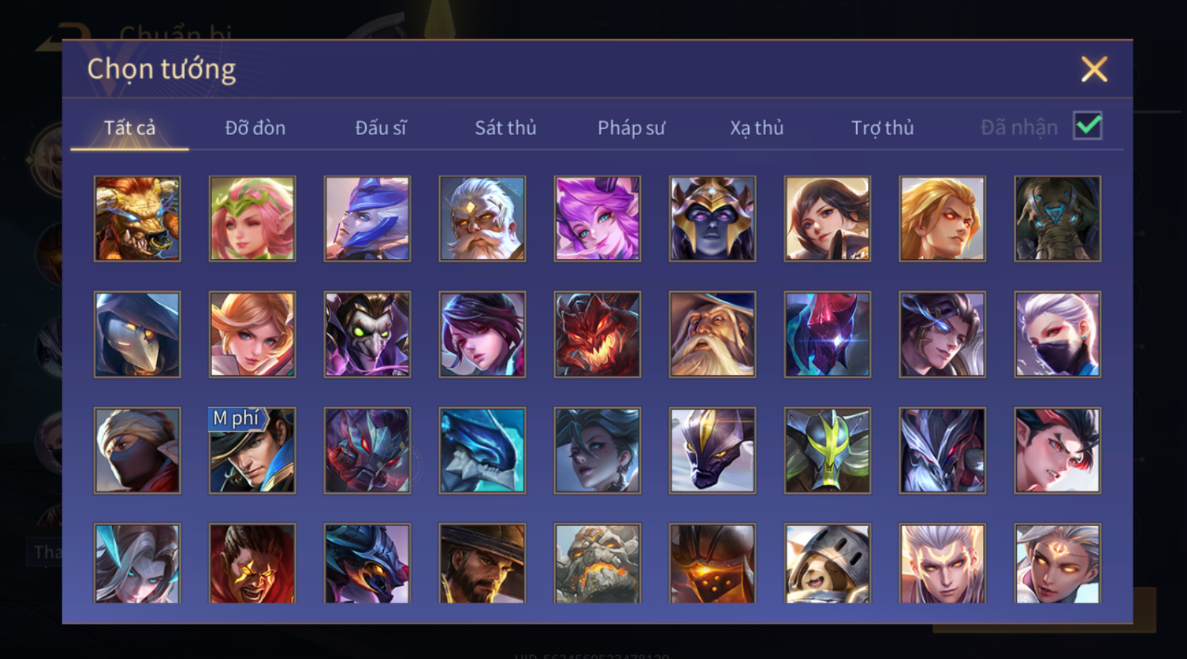Screen dimensions: 1187x659
Task: Select the red fire demon hero portrait
Action: pos(597,334)
